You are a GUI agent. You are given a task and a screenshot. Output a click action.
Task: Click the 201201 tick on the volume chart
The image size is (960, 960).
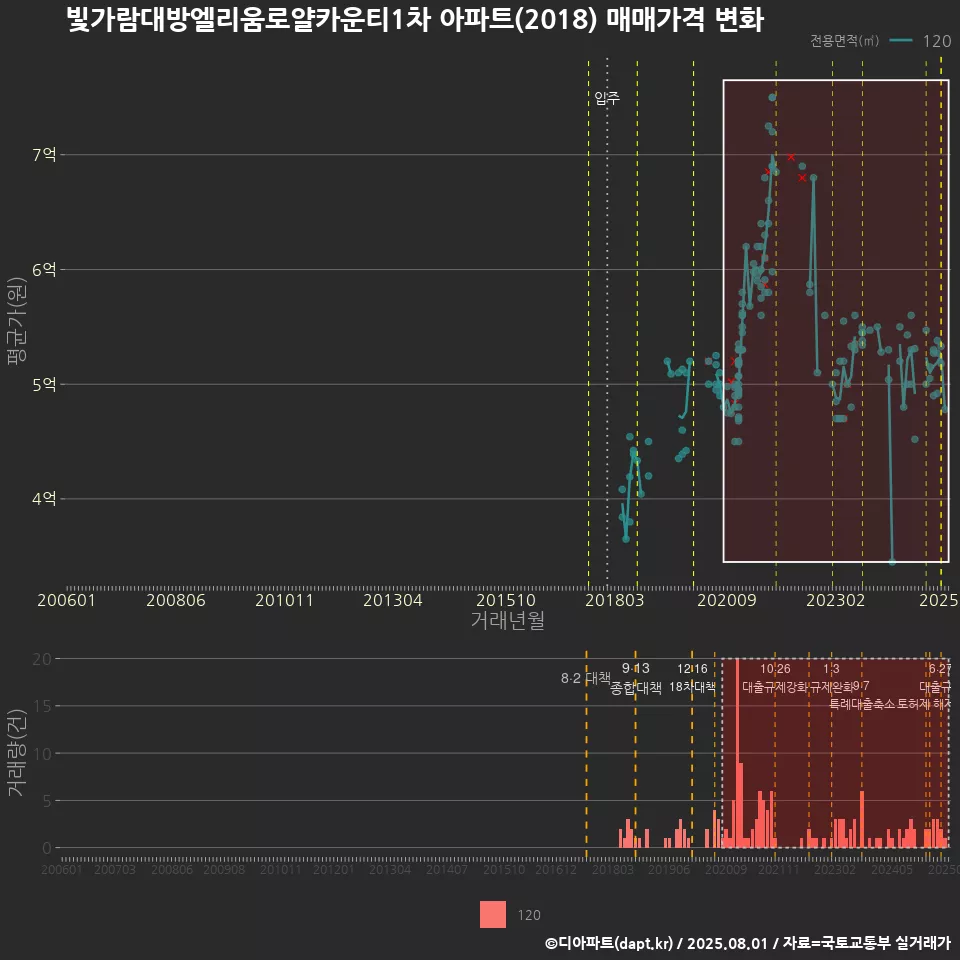(x=333, y=869)
